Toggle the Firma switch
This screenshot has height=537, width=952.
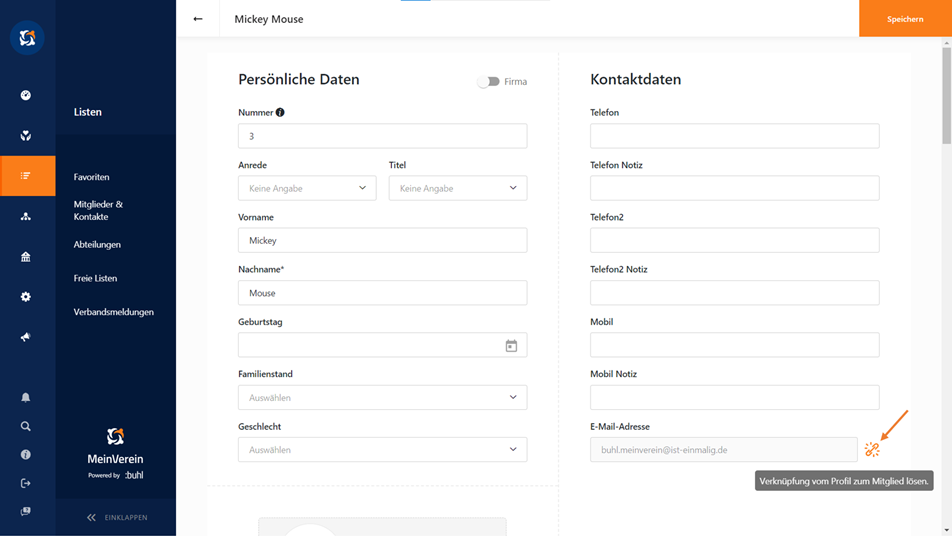(x=488, y=81)
